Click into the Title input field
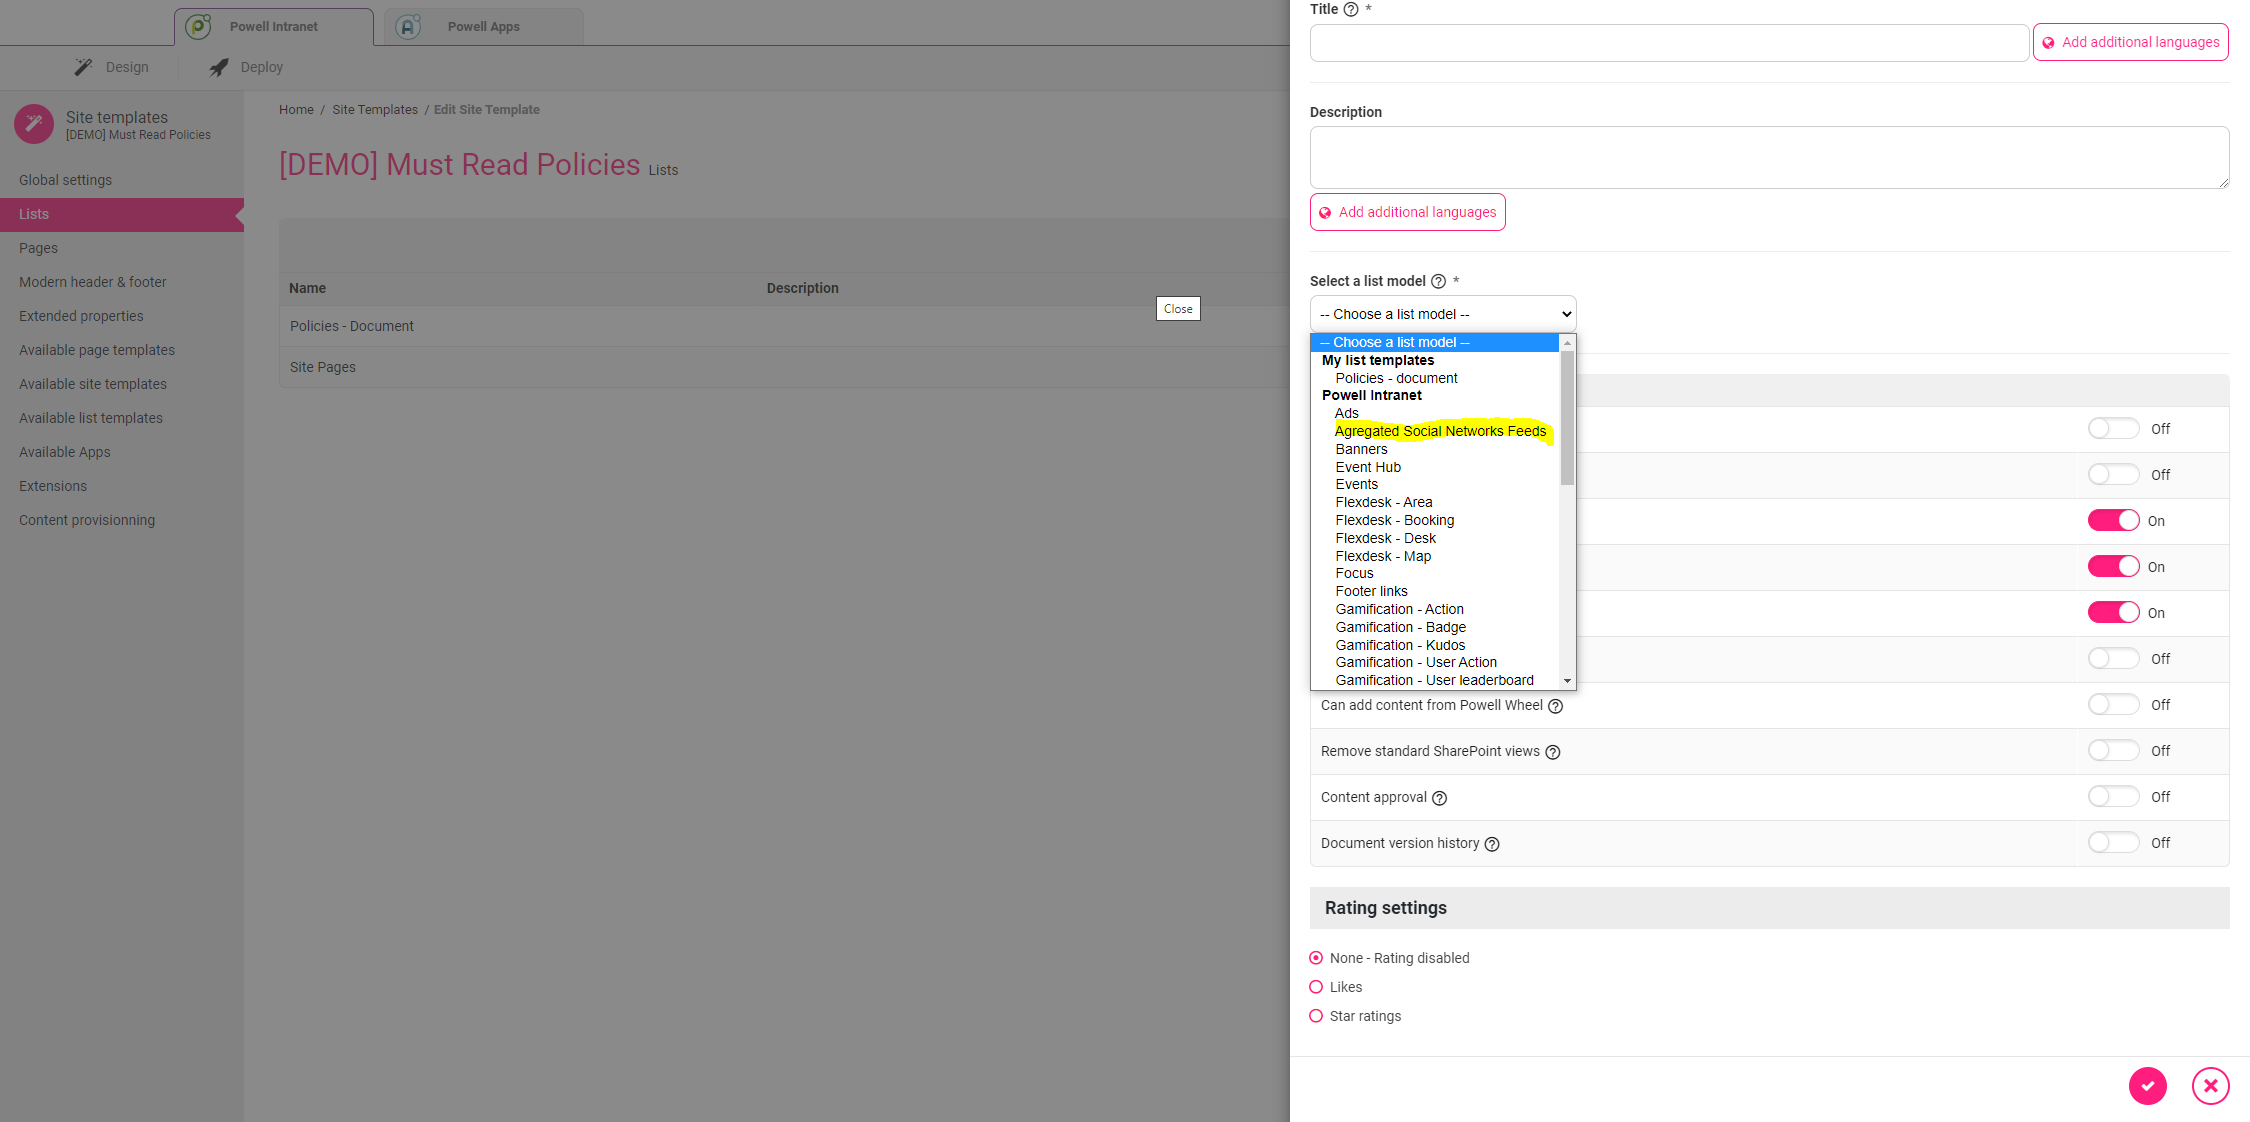2250x1122 pixels. tap(1669, 43)
